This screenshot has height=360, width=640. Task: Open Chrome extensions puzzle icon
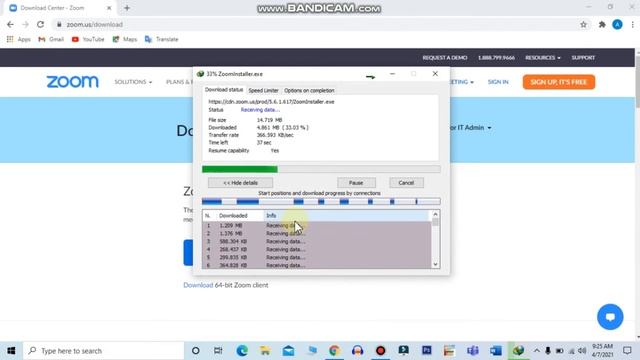coord(602,24)
